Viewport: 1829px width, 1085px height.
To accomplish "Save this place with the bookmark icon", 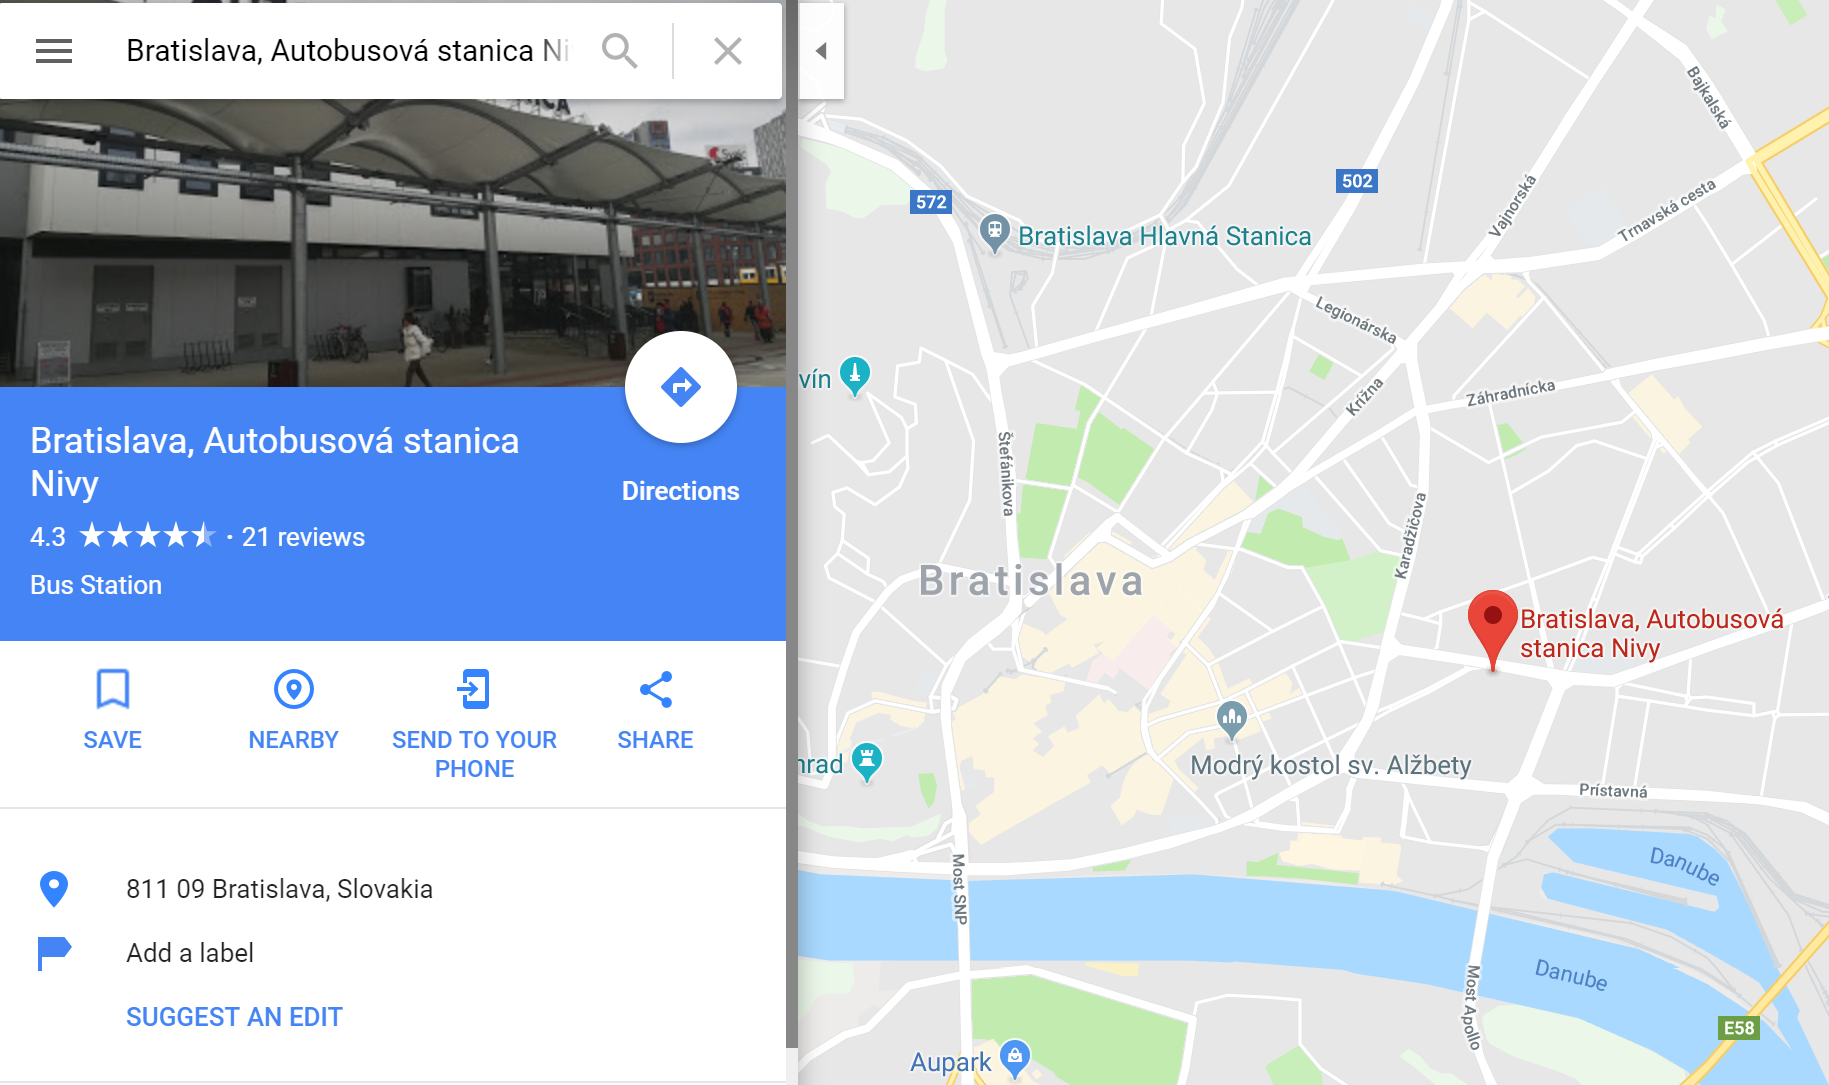I will tap(113, 689).
